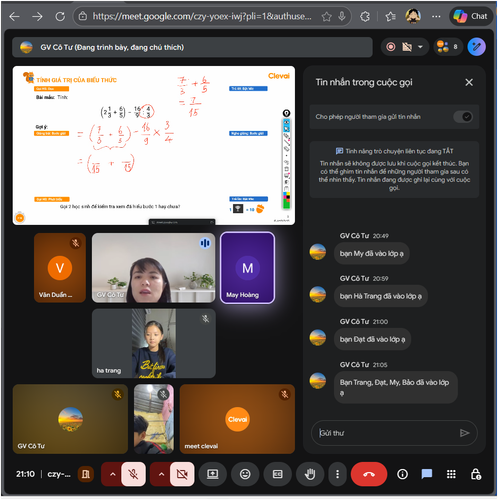The width and height of the screenshot is (498, 500).
Task: Open emoji reactions
Action: (245, 474)
